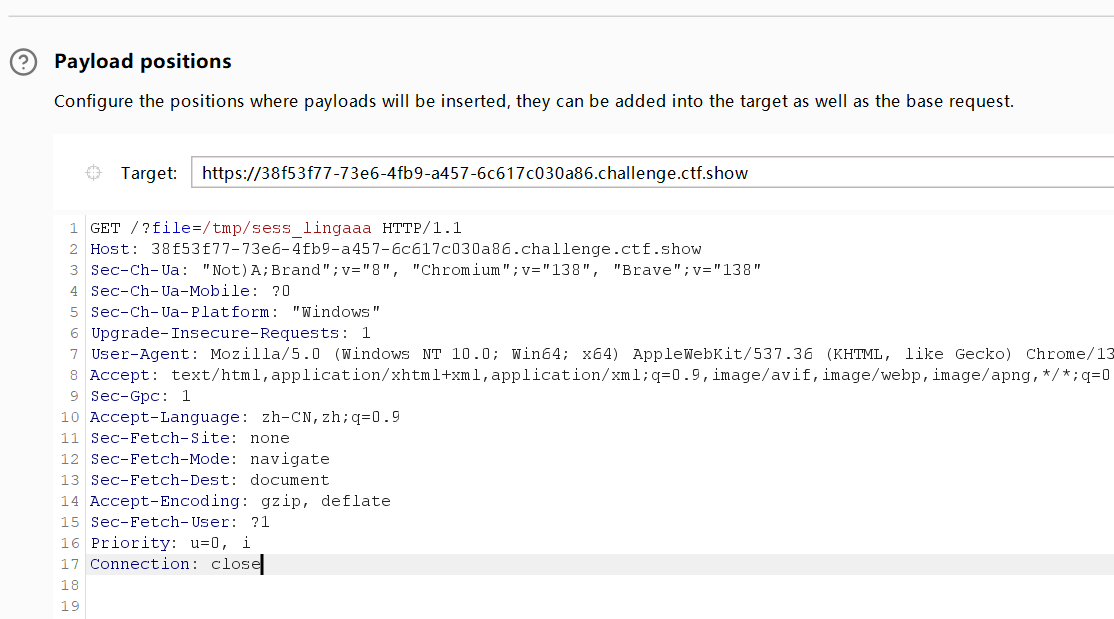Click the payload position description text
1114x619 pixels.
[x=534, y=102]
